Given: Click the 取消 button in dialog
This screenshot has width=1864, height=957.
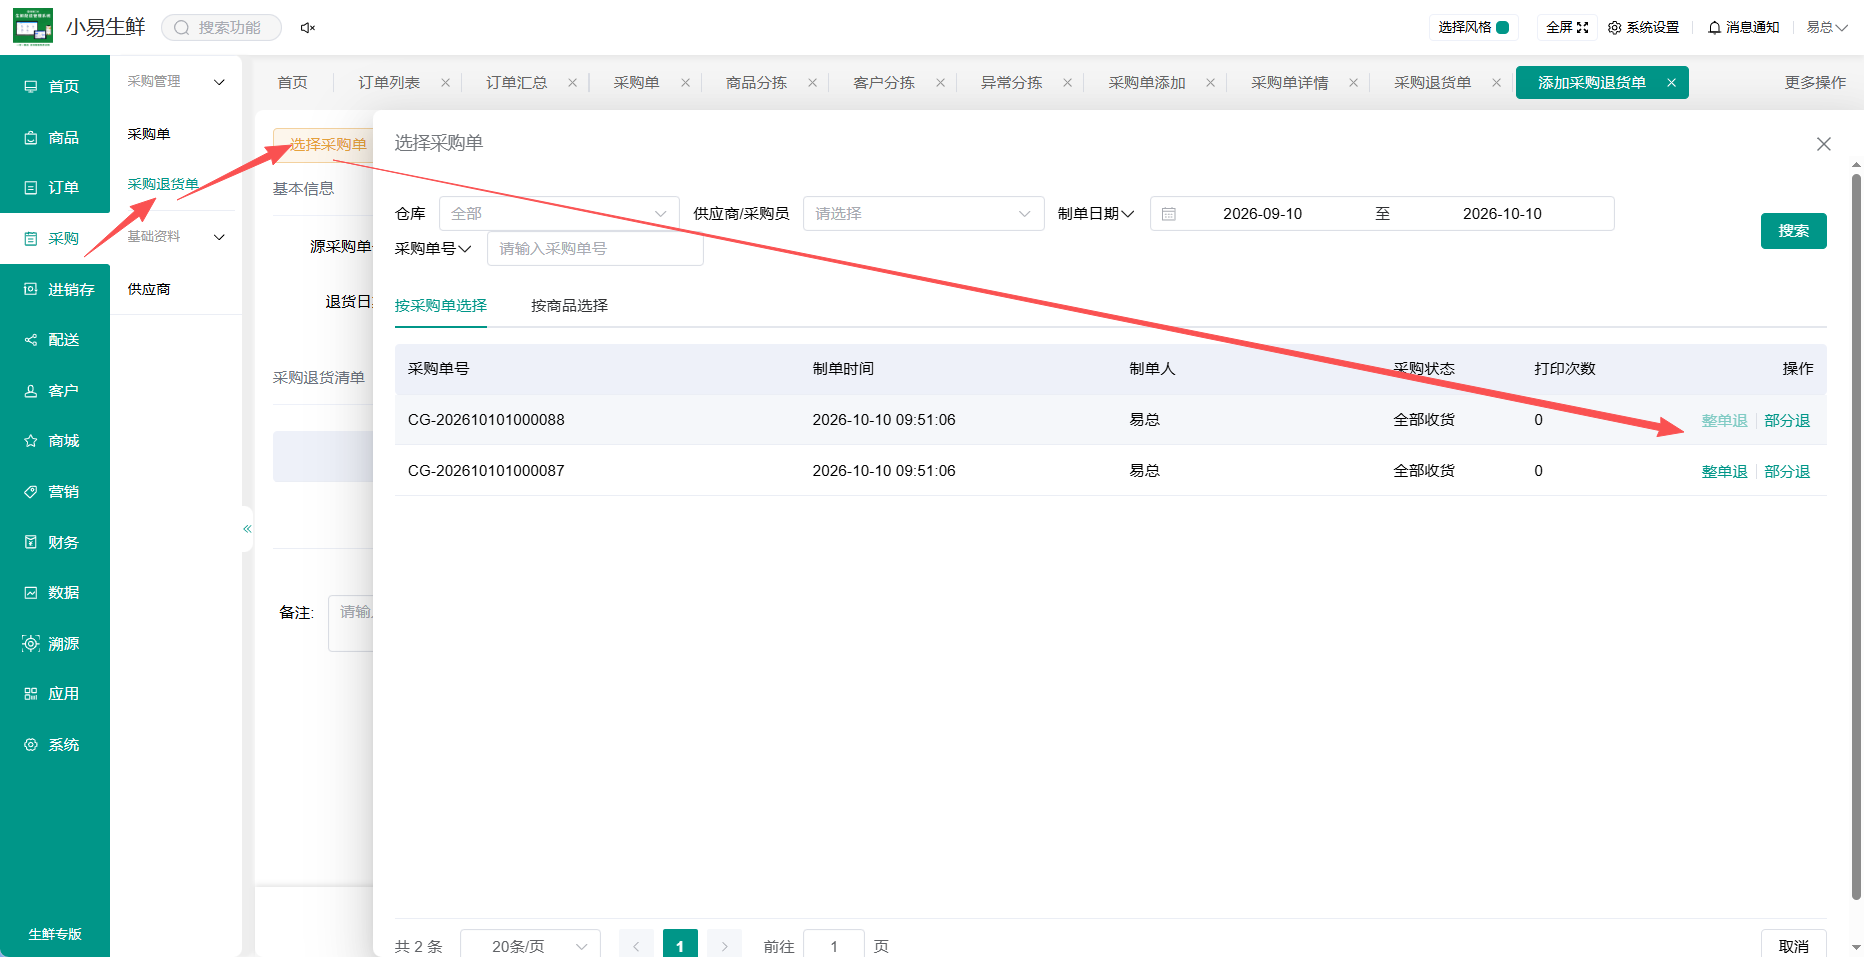Looking at the screenshot, I should point(1793,945).
